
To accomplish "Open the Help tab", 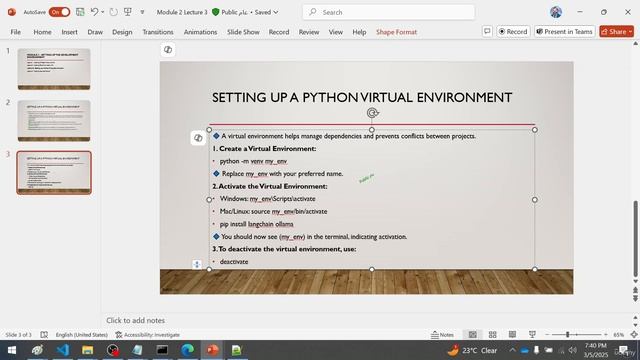I will pyautogui.click(x=359, y=32).
